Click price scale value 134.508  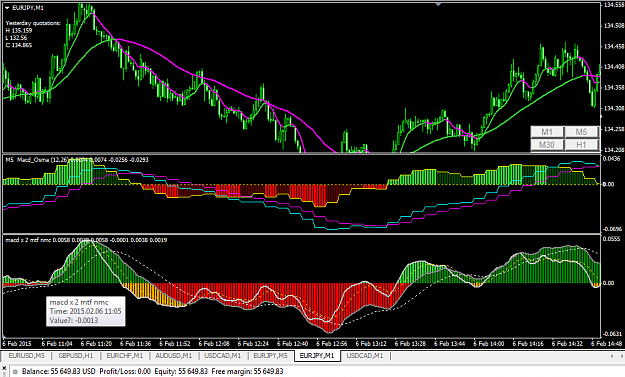614,26
